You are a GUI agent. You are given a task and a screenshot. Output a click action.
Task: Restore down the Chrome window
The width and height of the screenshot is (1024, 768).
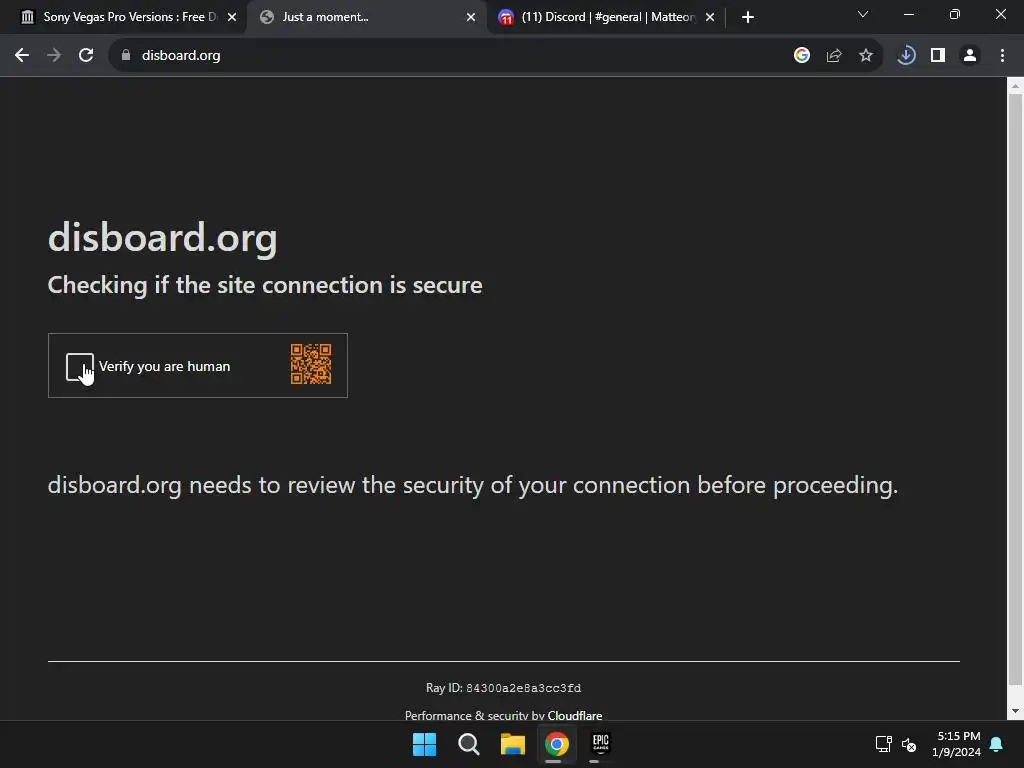coord(955,14)
